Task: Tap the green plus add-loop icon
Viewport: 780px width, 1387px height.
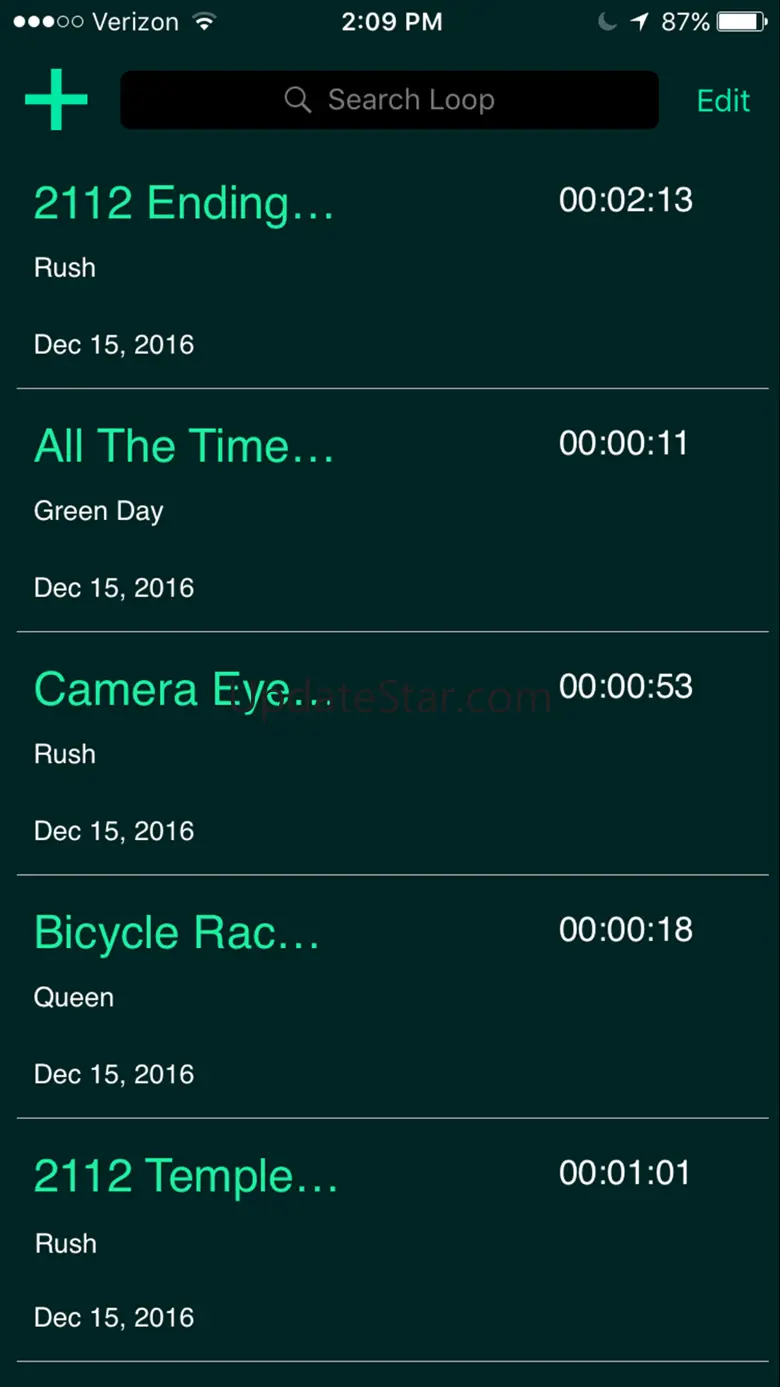Action: coord(56,99)
